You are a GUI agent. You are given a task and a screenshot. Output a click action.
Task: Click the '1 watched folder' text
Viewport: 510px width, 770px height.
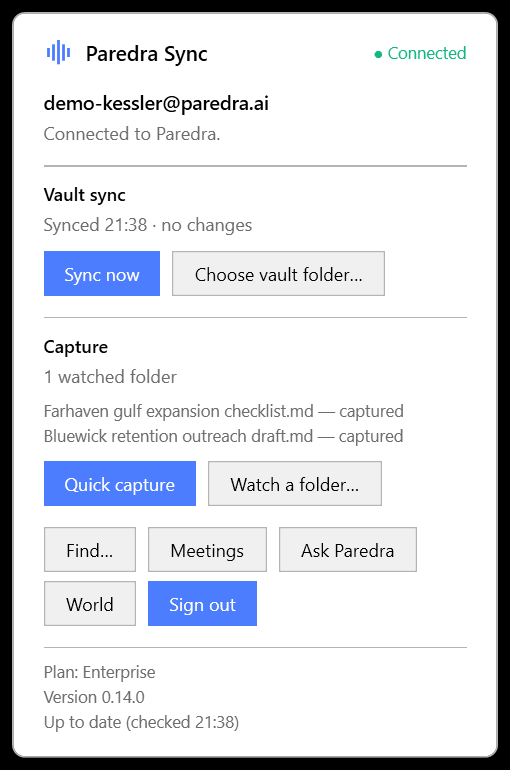pos(110,377)
